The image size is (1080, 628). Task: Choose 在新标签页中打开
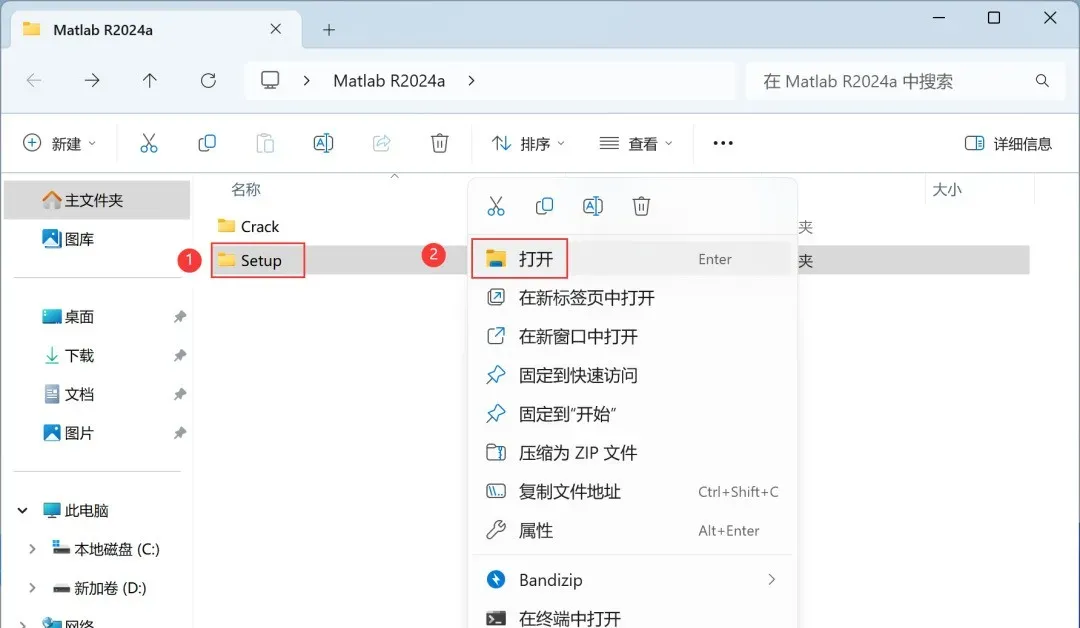click(632, 297)
